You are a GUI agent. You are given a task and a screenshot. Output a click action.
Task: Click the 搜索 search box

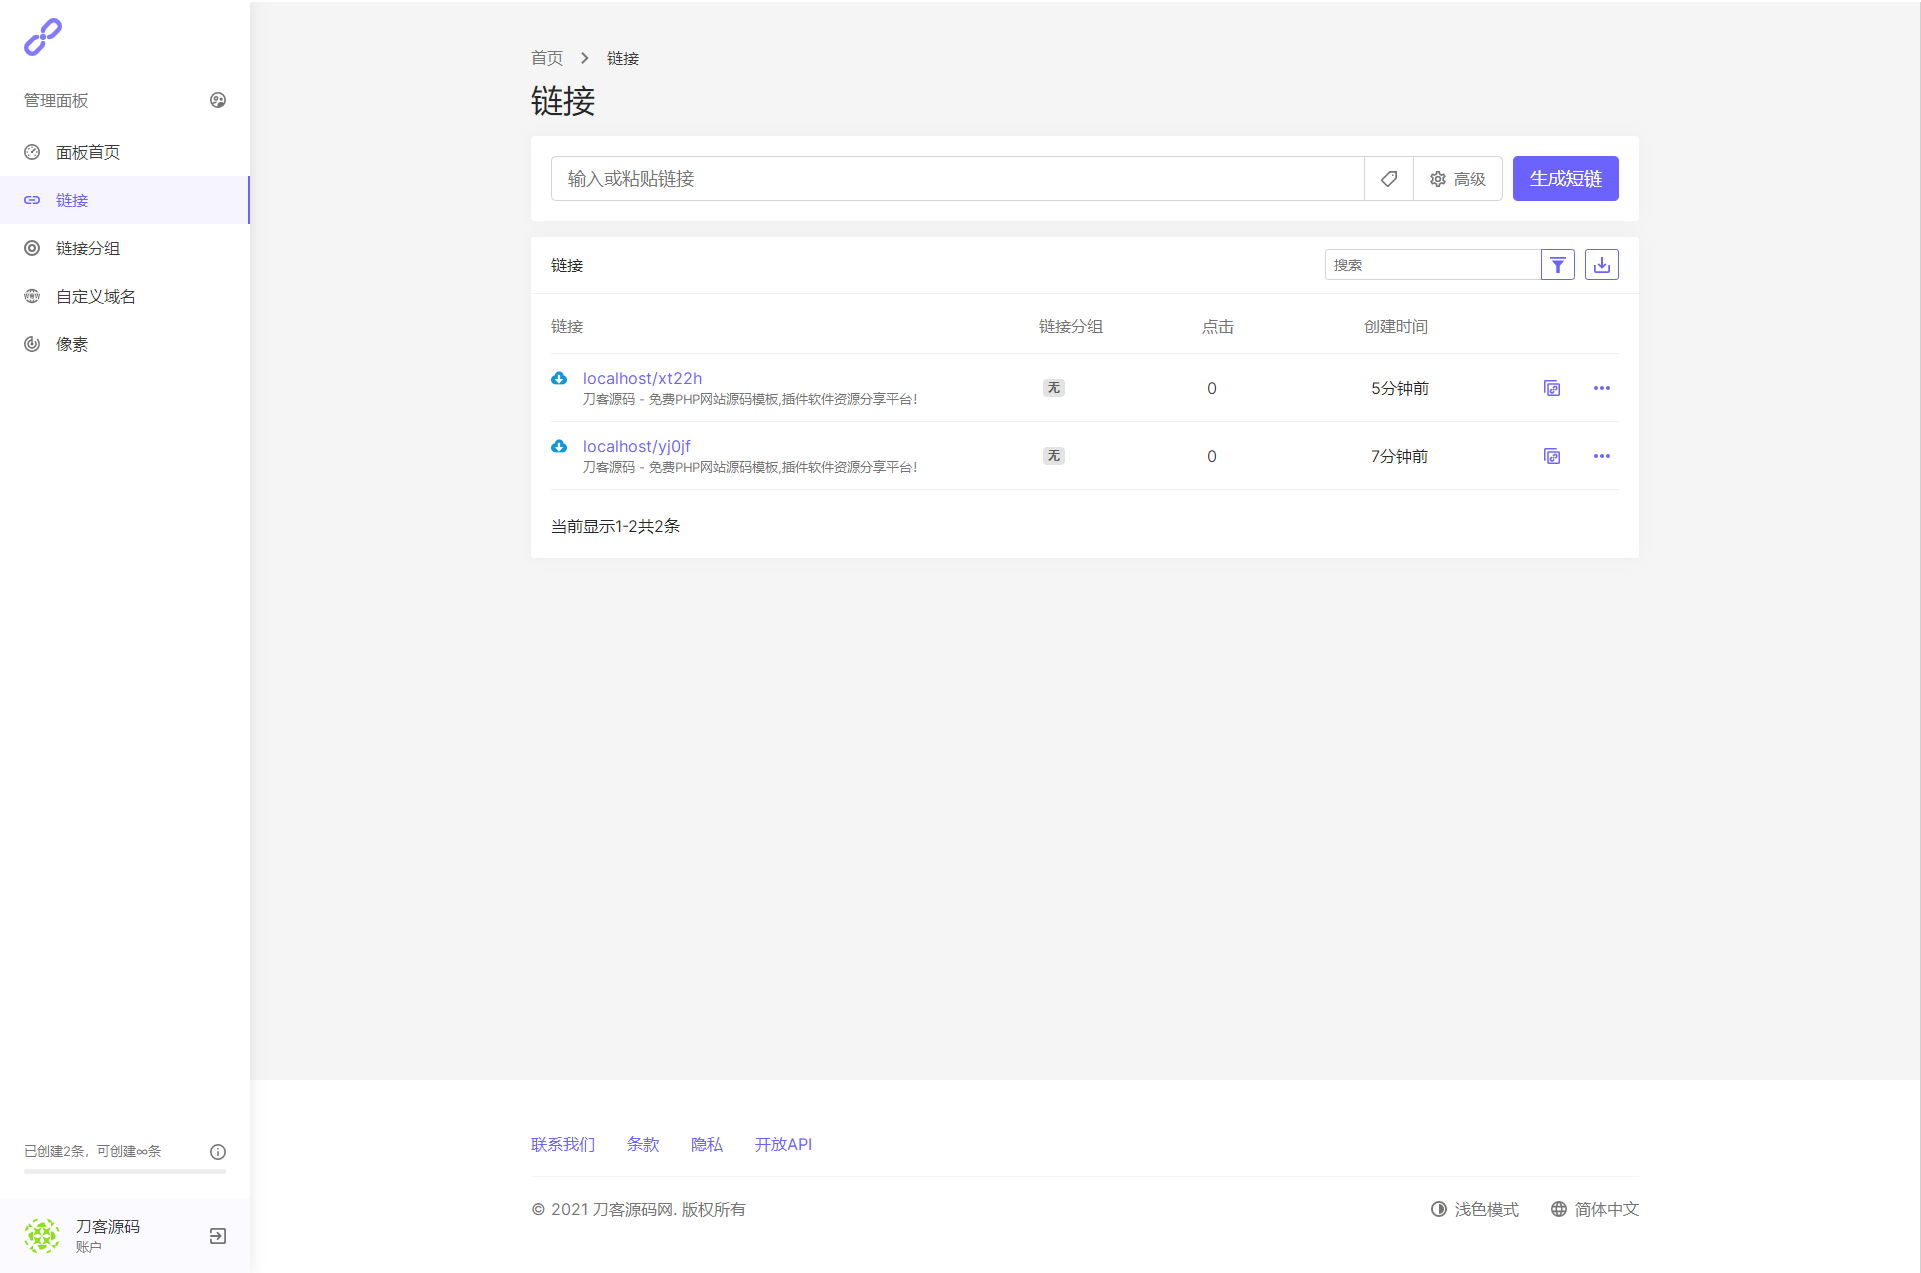tap(1431, 265)
